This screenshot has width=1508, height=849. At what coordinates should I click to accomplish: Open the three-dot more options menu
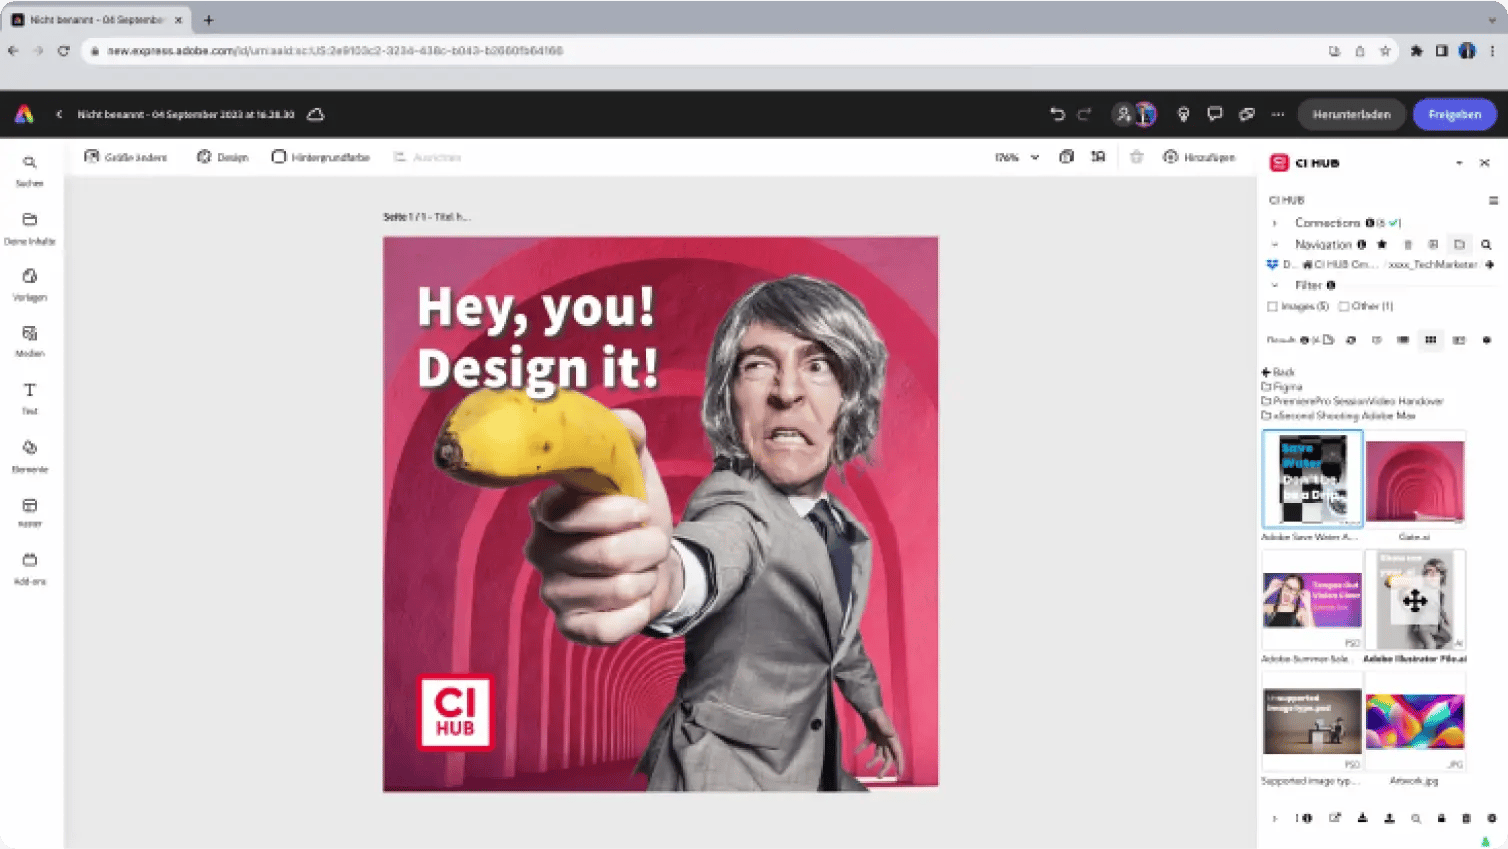[x=1278, y=114]
